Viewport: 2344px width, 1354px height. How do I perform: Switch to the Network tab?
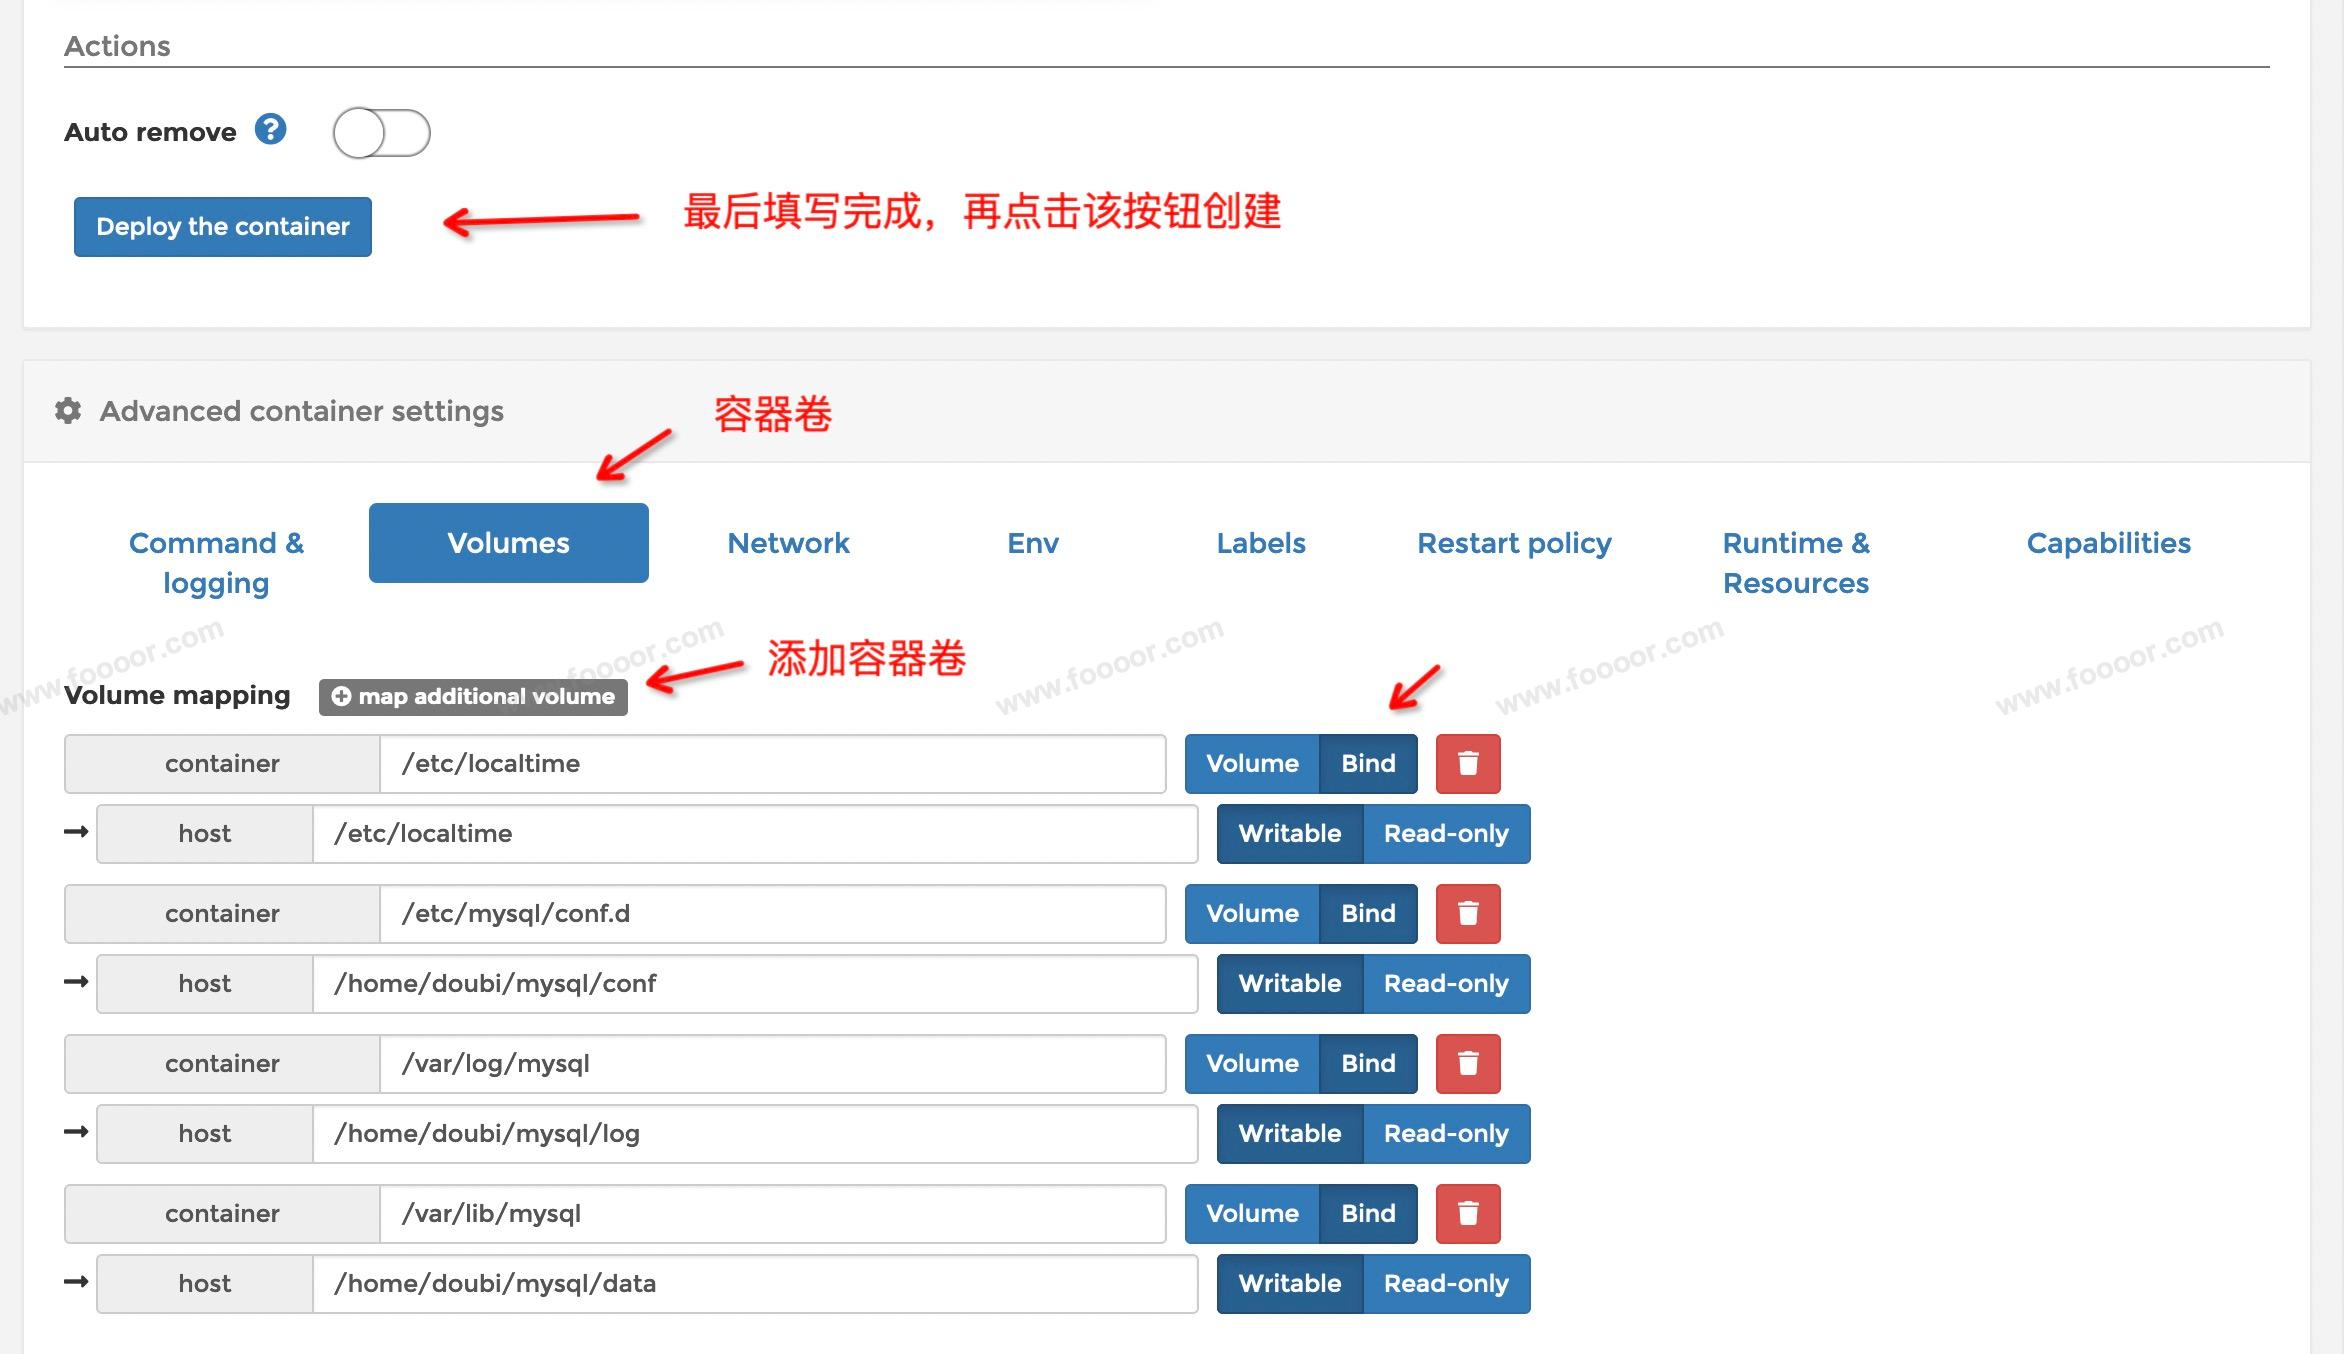point(788,543)
